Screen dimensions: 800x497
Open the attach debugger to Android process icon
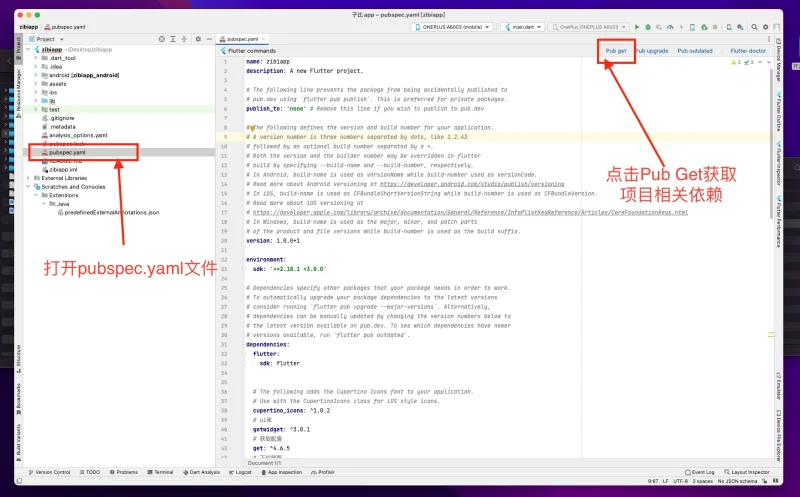[704, 27]
